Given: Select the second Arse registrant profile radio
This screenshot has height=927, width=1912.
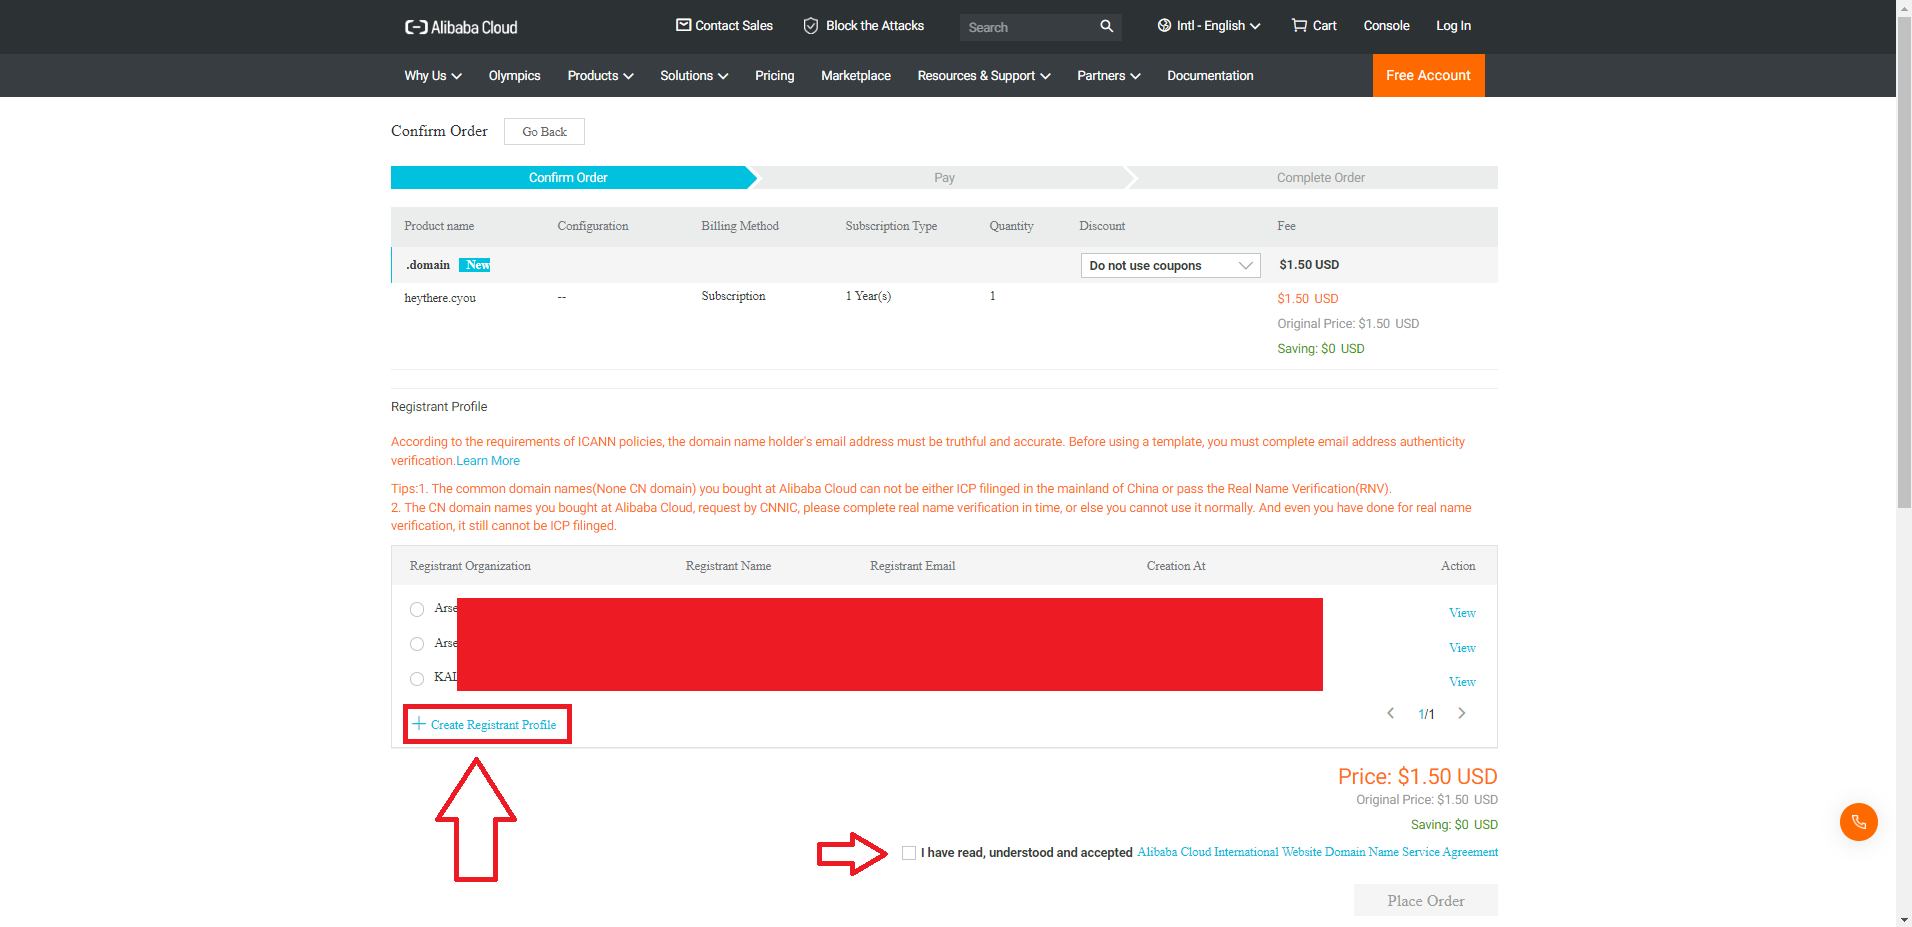Looking at the screenshot, I should [x=417, y=644].
